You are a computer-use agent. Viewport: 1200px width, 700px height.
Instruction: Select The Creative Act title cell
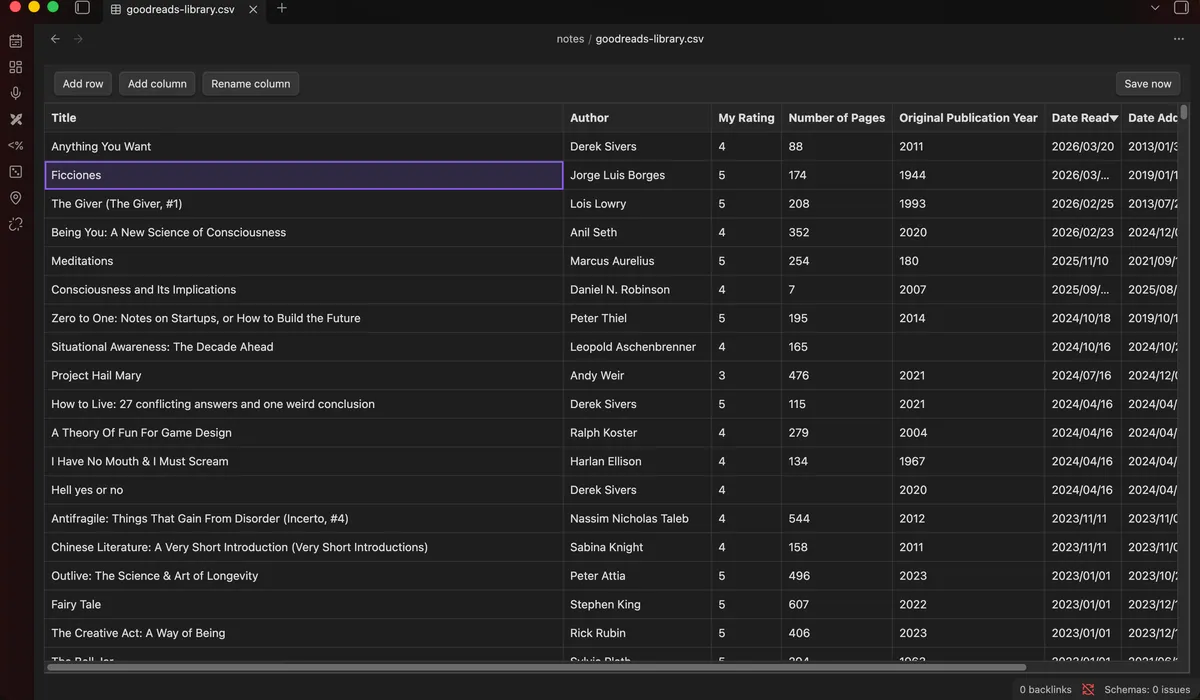pos(304,633)
